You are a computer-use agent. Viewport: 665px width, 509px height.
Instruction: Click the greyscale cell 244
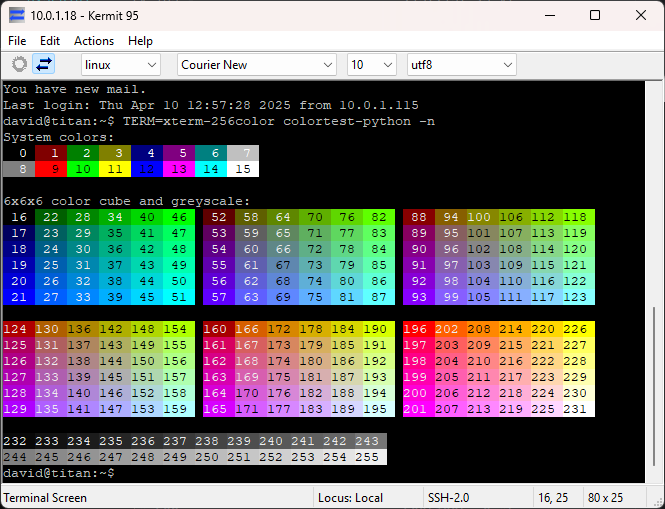click(19, 457)
